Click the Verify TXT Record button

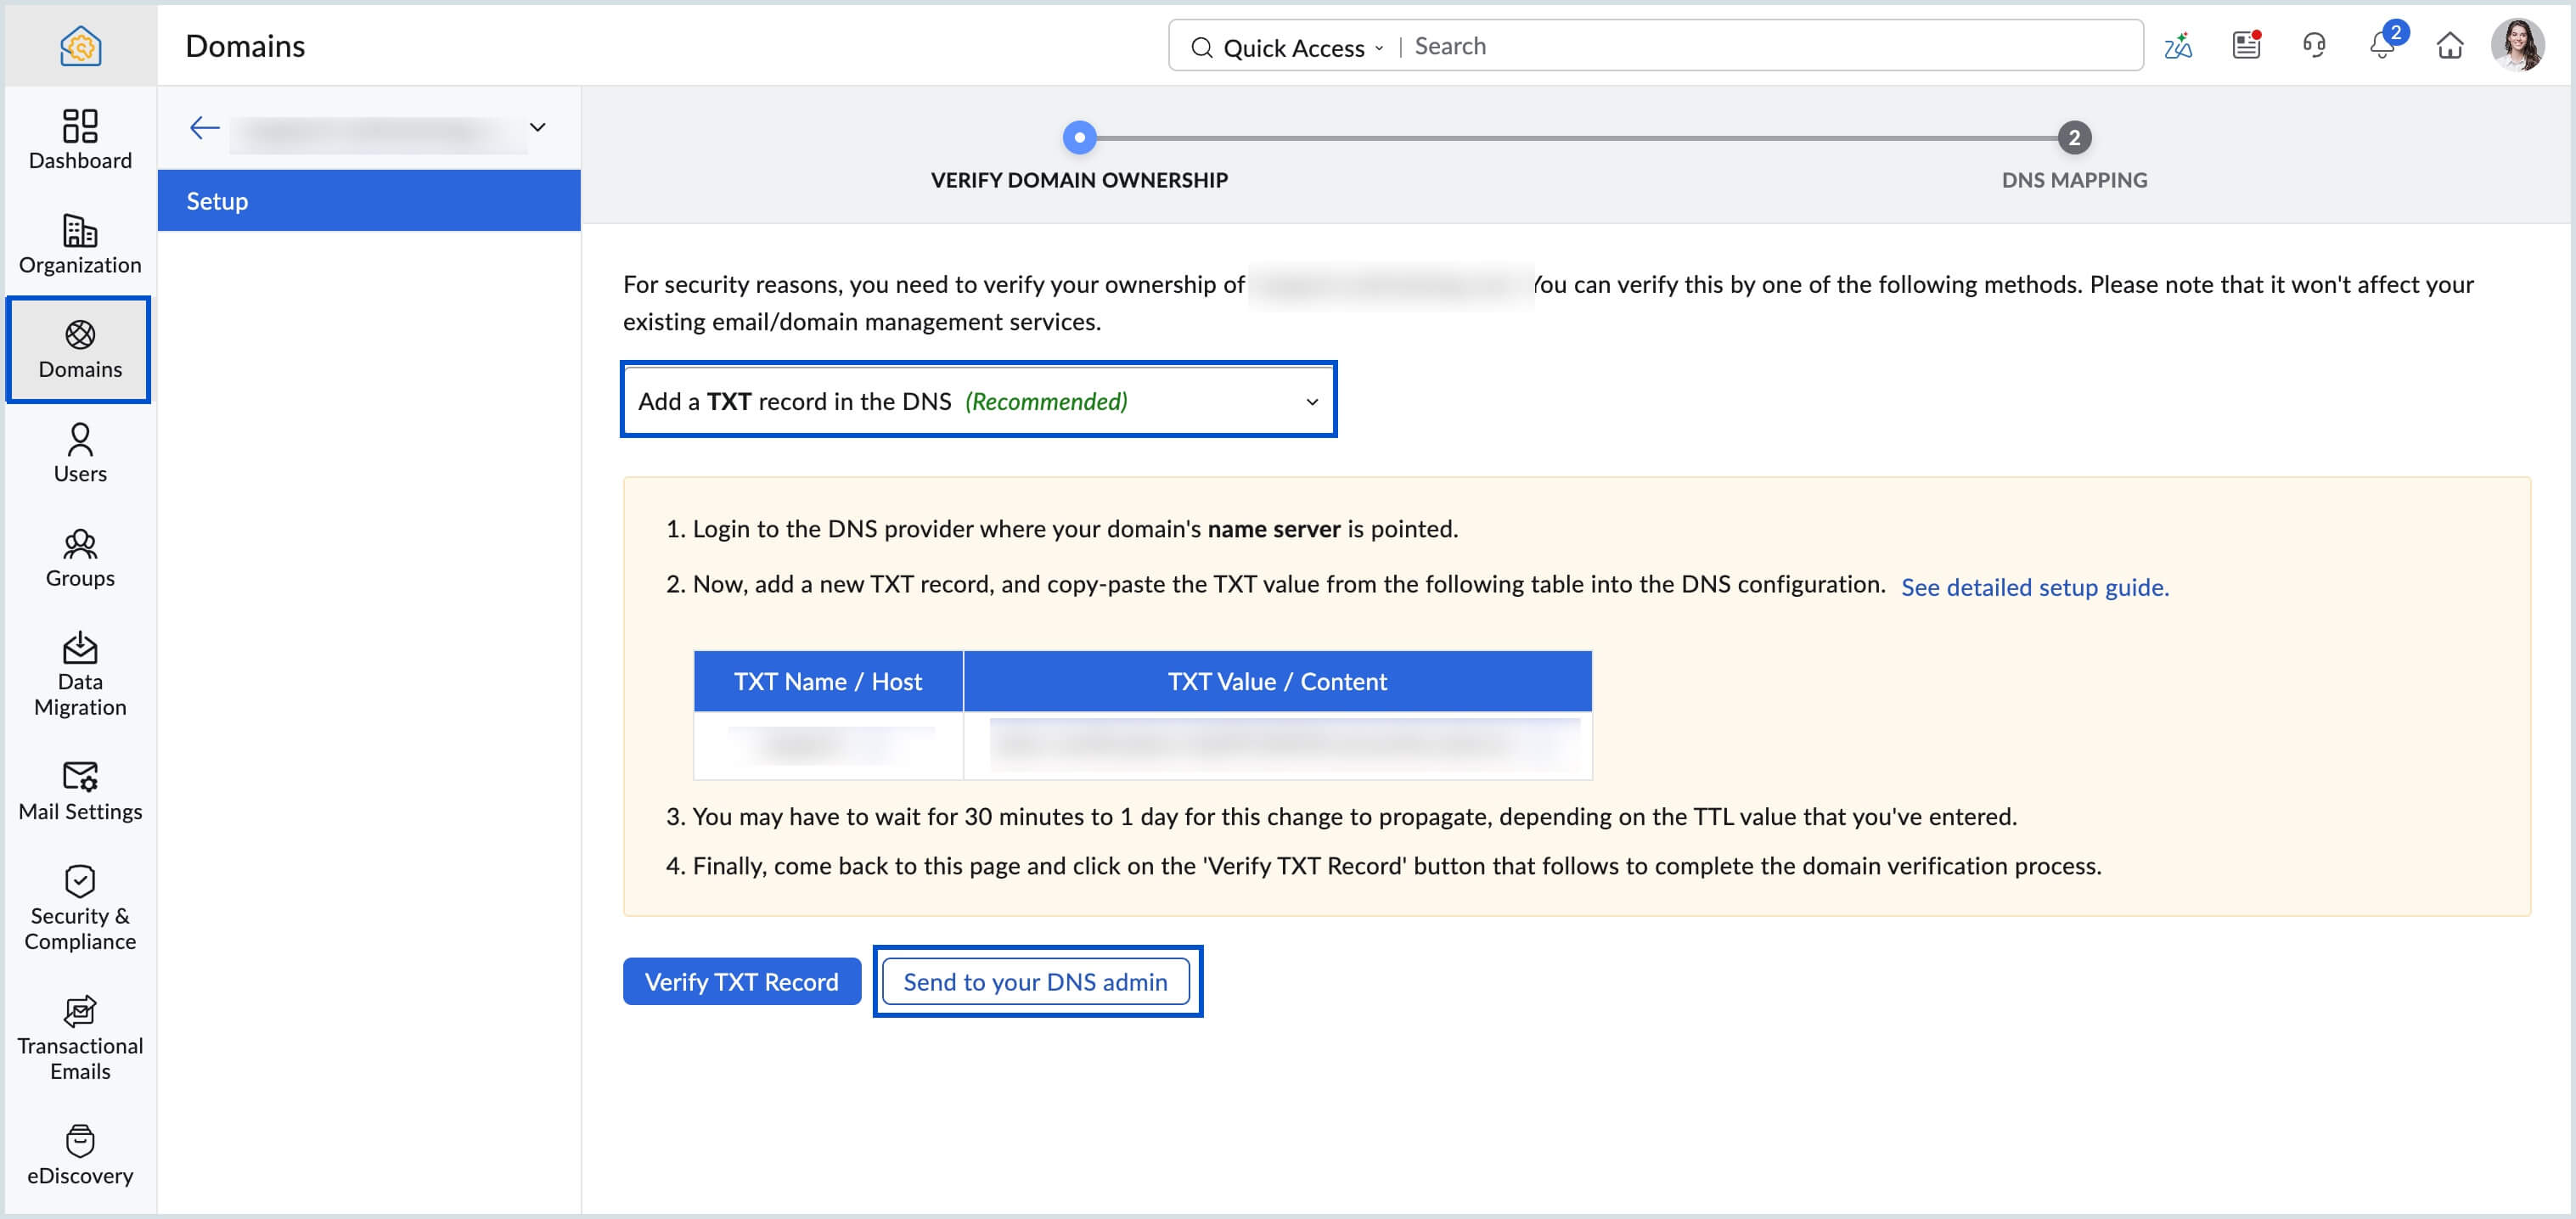pyautogui.click(x=741, y=981)
